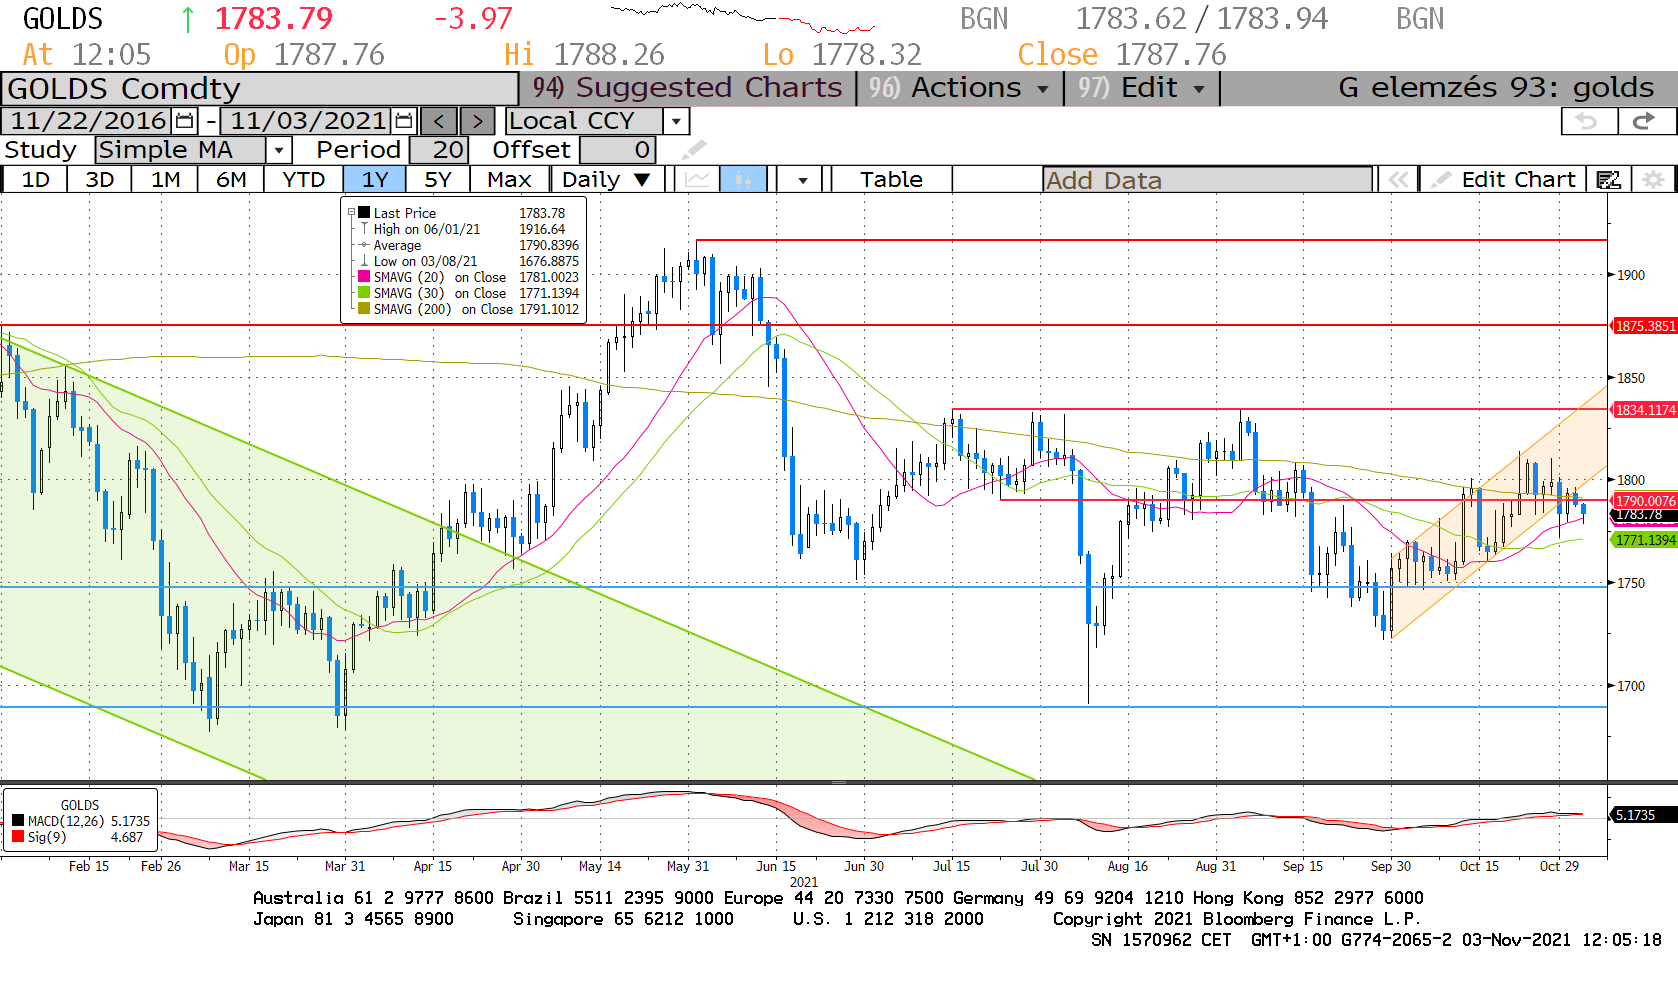Collapse the legend using the minus box
The width and height of the screenshot is (1678, 983).
pyautogui.click(x=351, y=213)
